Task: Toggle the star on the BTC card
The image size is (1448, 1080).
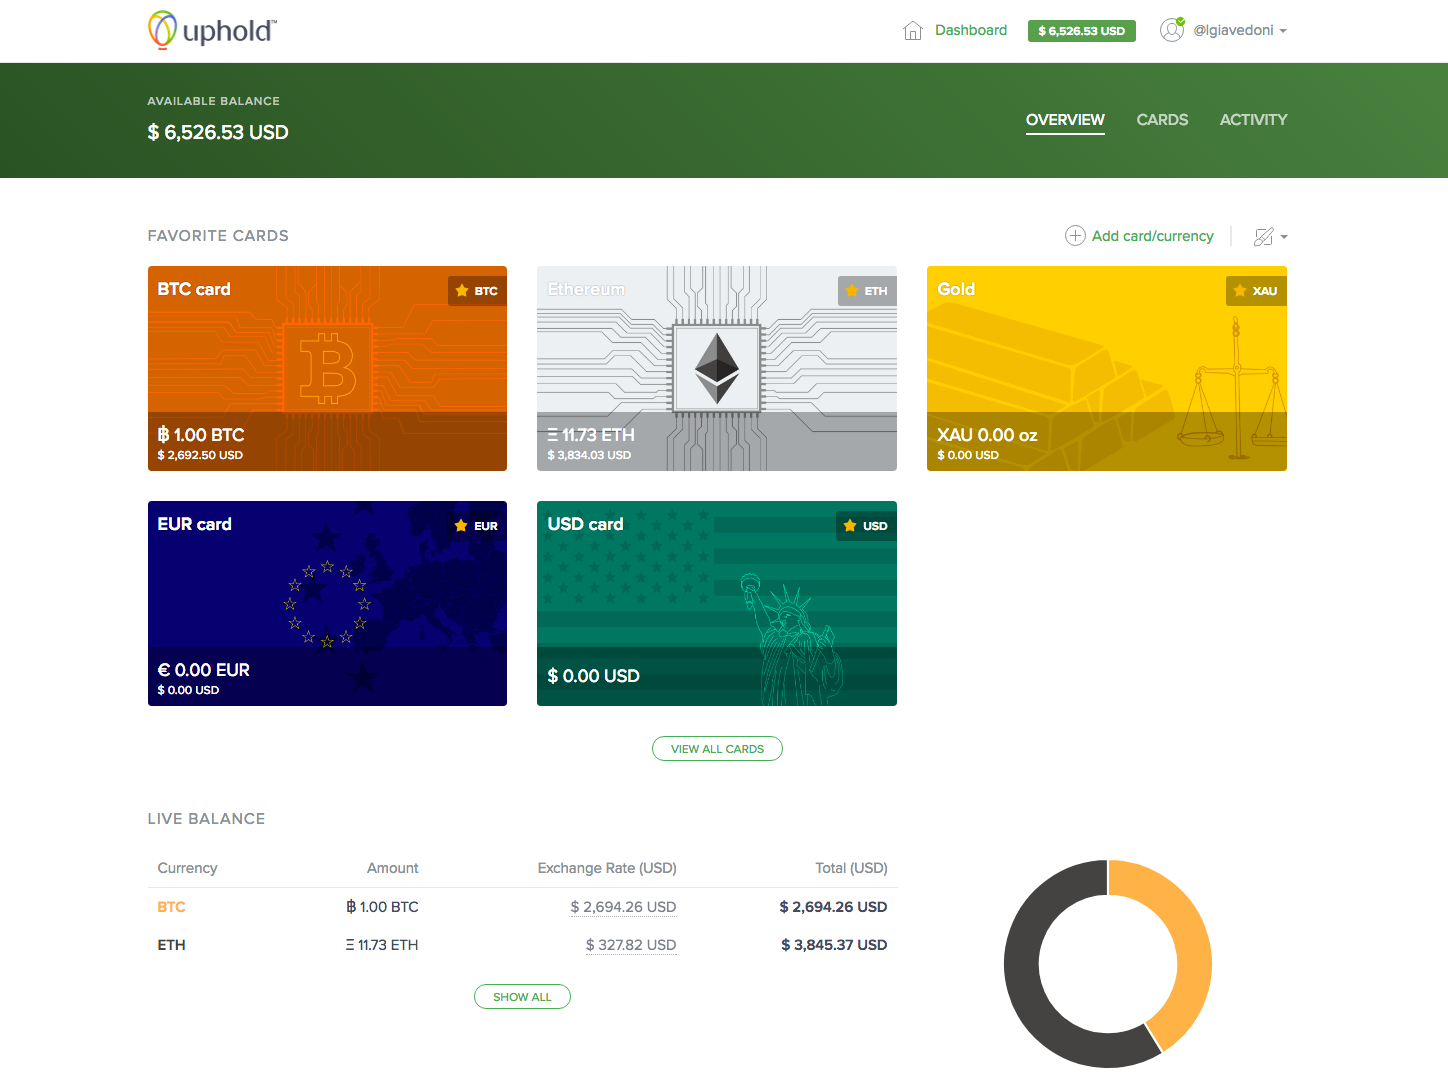Action: pos(462,291)
